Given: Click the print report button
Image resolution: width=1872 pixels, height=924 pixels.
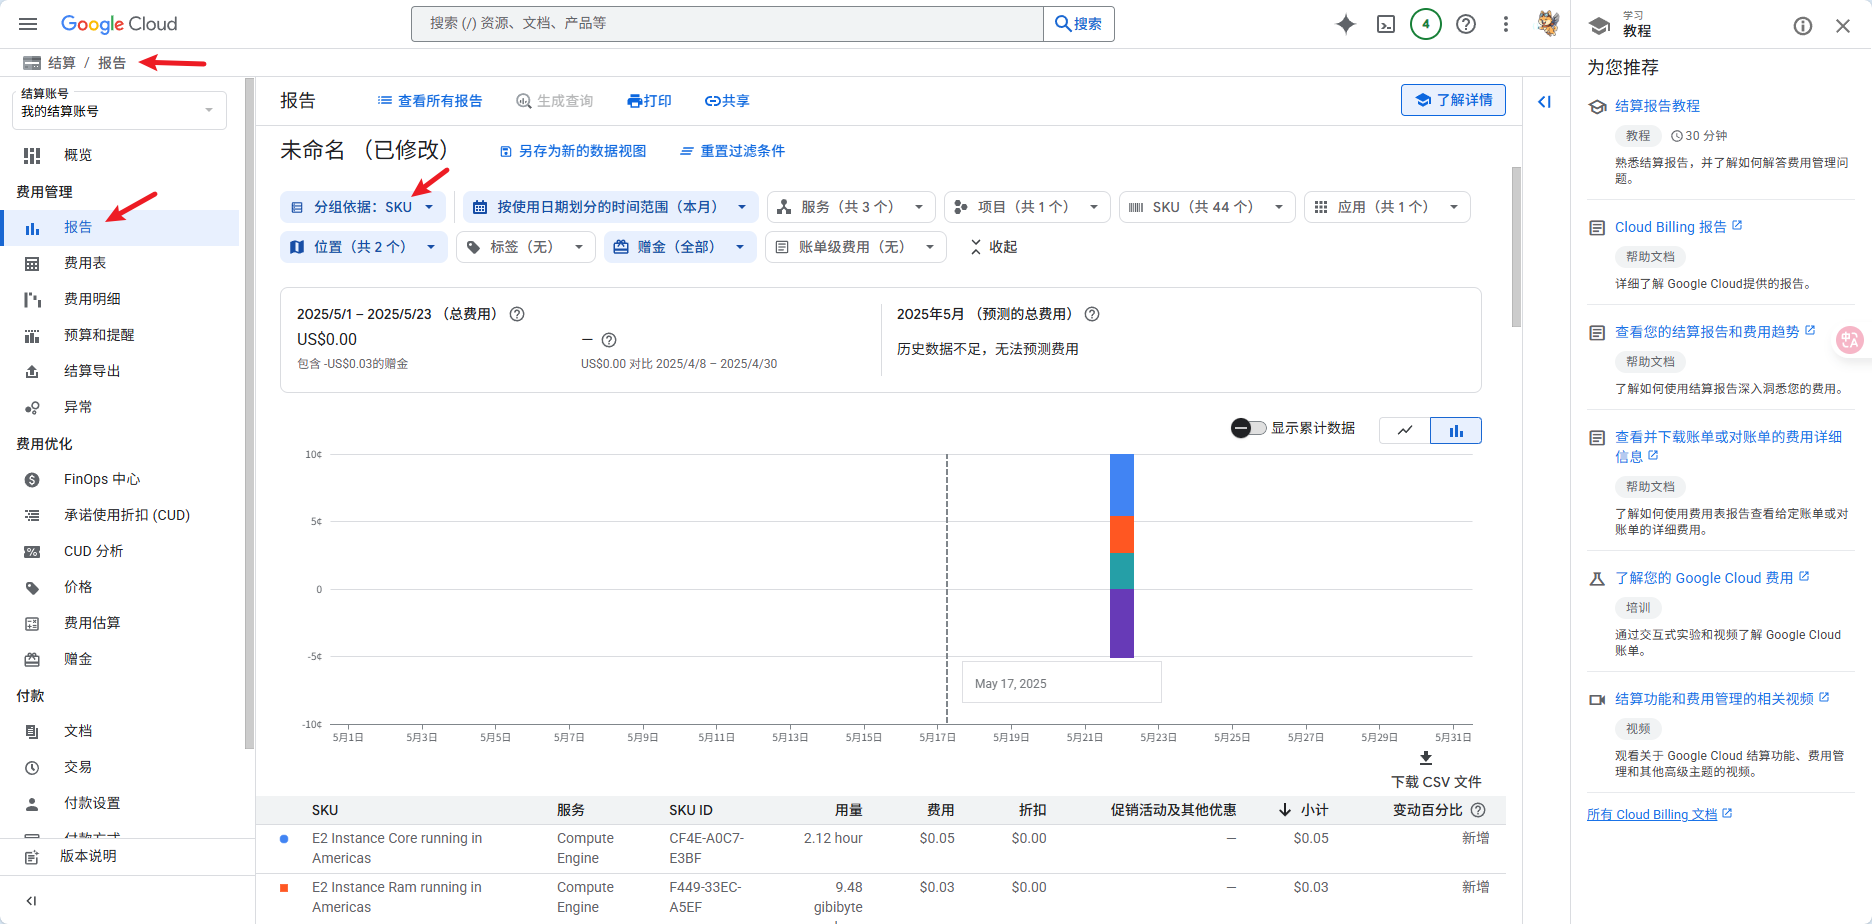Looking at the screenshot, I should click(x=649, y=101).
